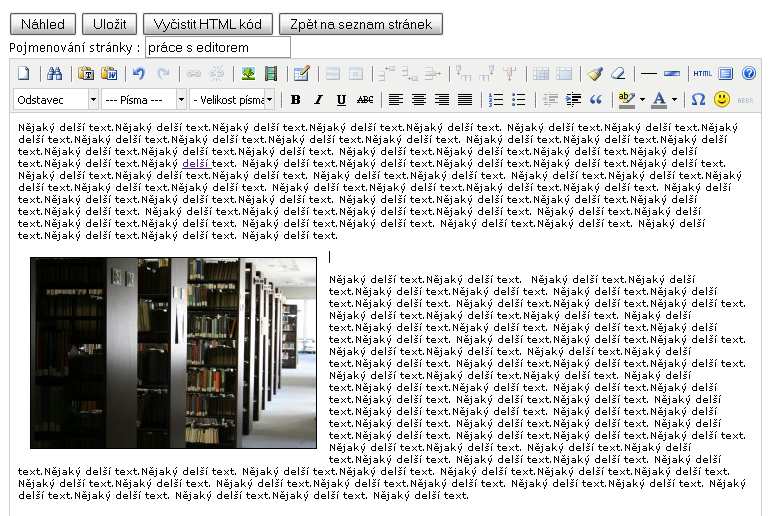The height and width of the screenshot is (516, 771).
Task: Justify the text fully
Action: coord(465,100)
